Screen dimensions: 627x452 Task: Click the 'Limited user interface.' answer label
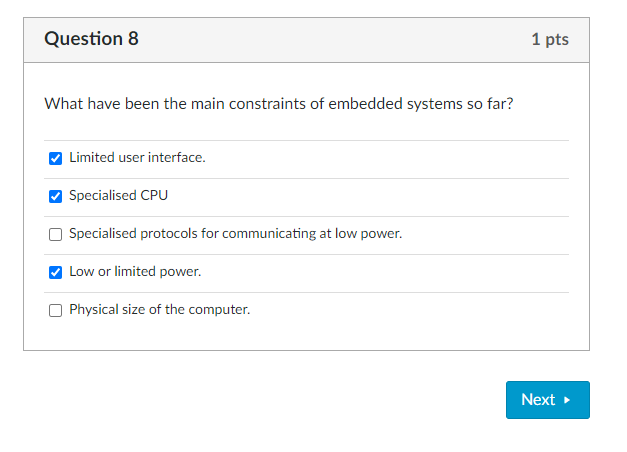(x=137, y=158)
